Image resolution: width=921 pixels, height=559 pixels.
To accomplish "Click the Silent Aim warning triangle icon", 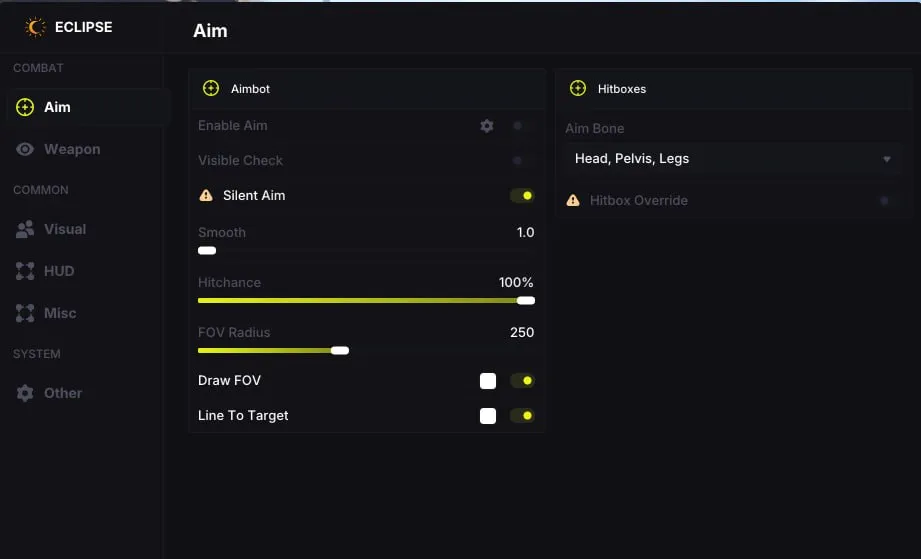I will (206, 196).
